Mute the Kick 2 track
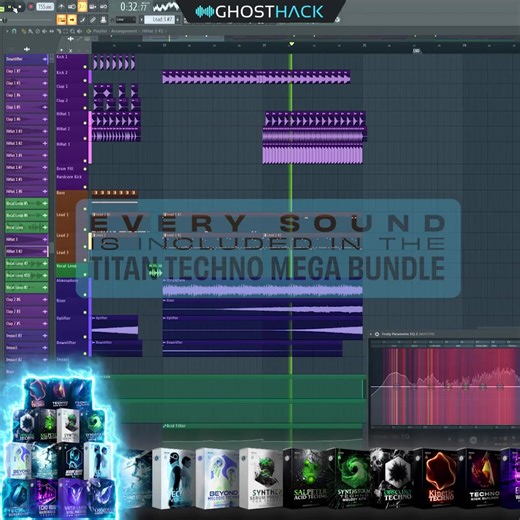The width and height of the screenshot is (520, 520). pyautogui.click(x=85, y=81)
